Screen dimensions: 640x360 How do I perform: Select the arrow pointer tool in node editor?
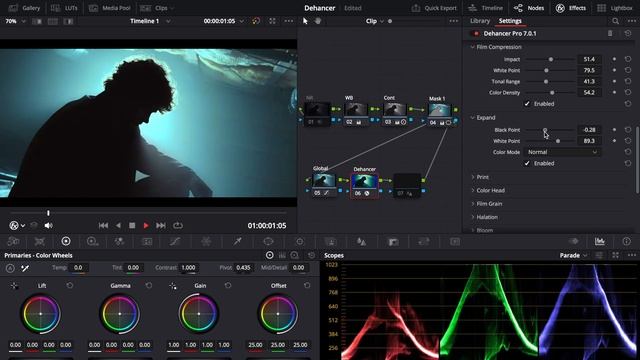point(305,21)
